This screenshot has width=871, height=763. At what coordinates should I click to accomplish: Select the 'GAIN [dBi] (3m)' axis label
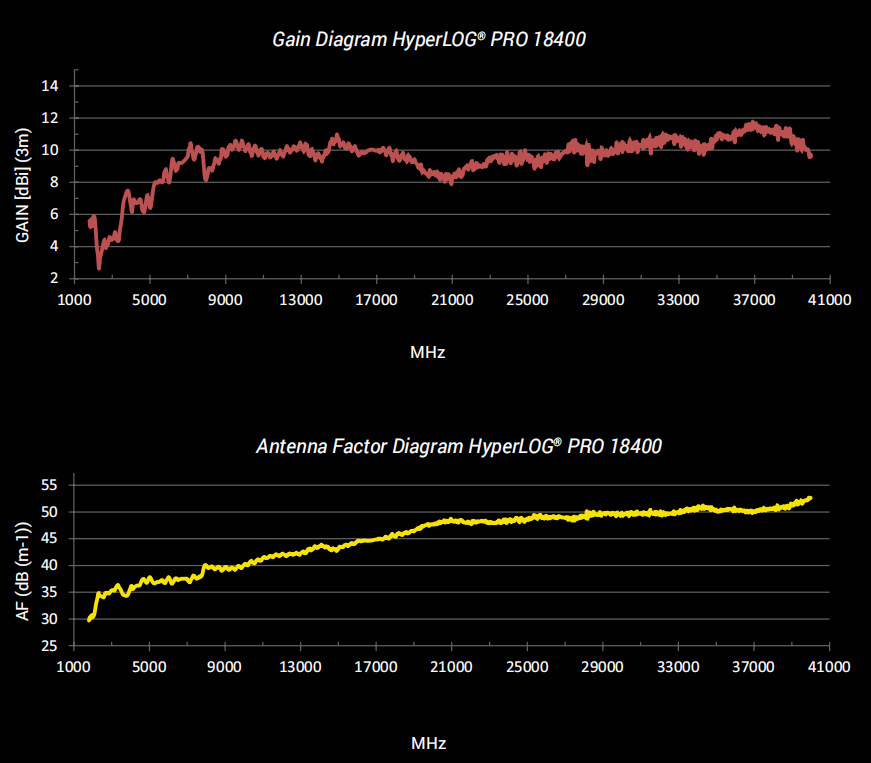22,185
